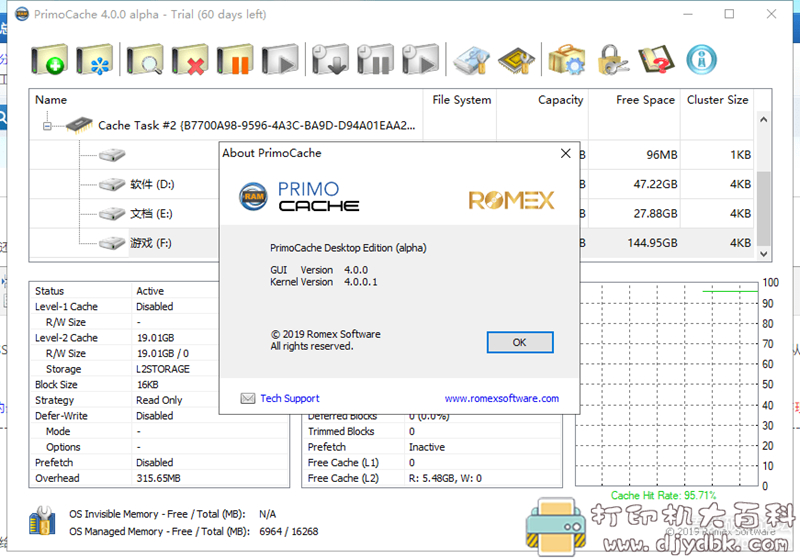This screenshot has height=558, width=800.
Task: Click the Flush Deferred Write down-arrow icon
Action: (330, 60)
